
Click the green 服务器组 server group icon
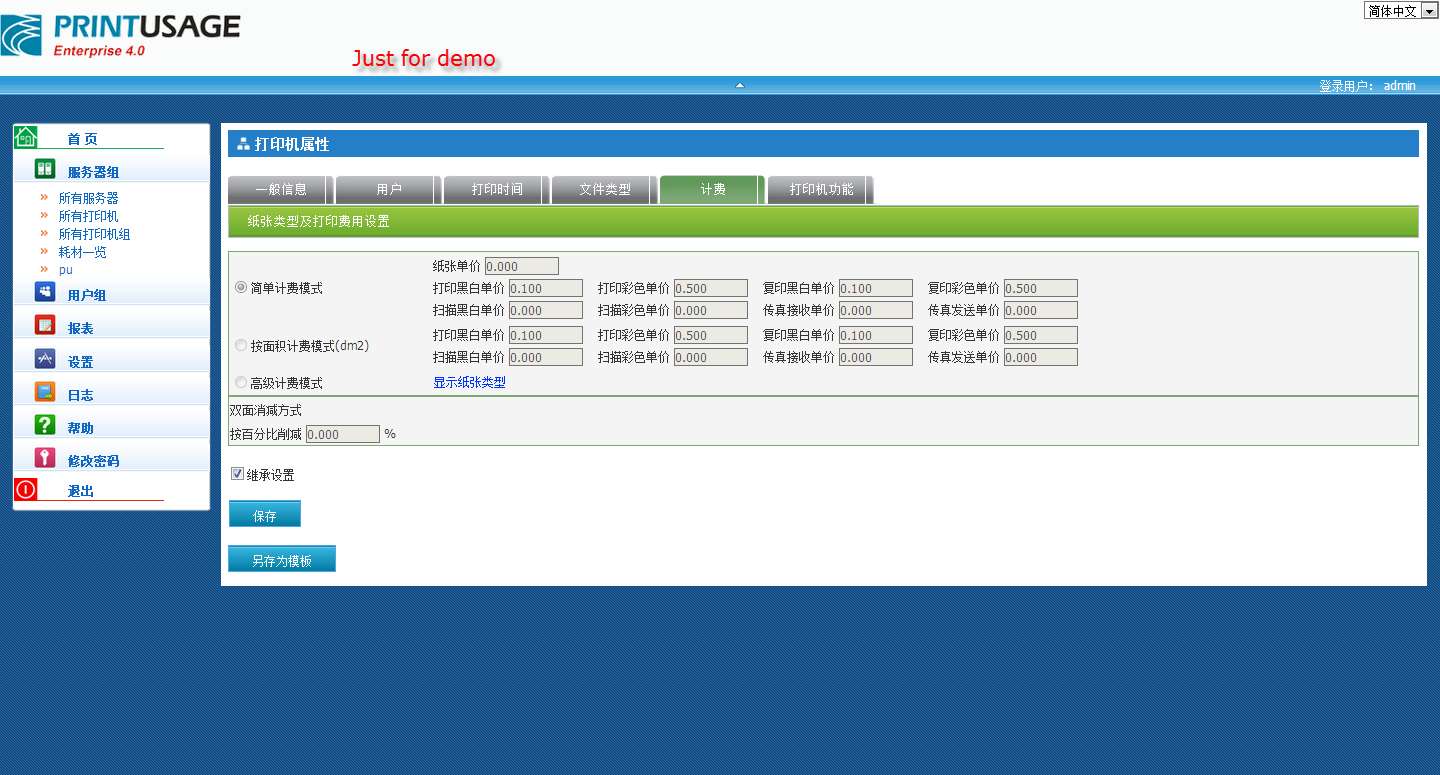click(45, 168)
